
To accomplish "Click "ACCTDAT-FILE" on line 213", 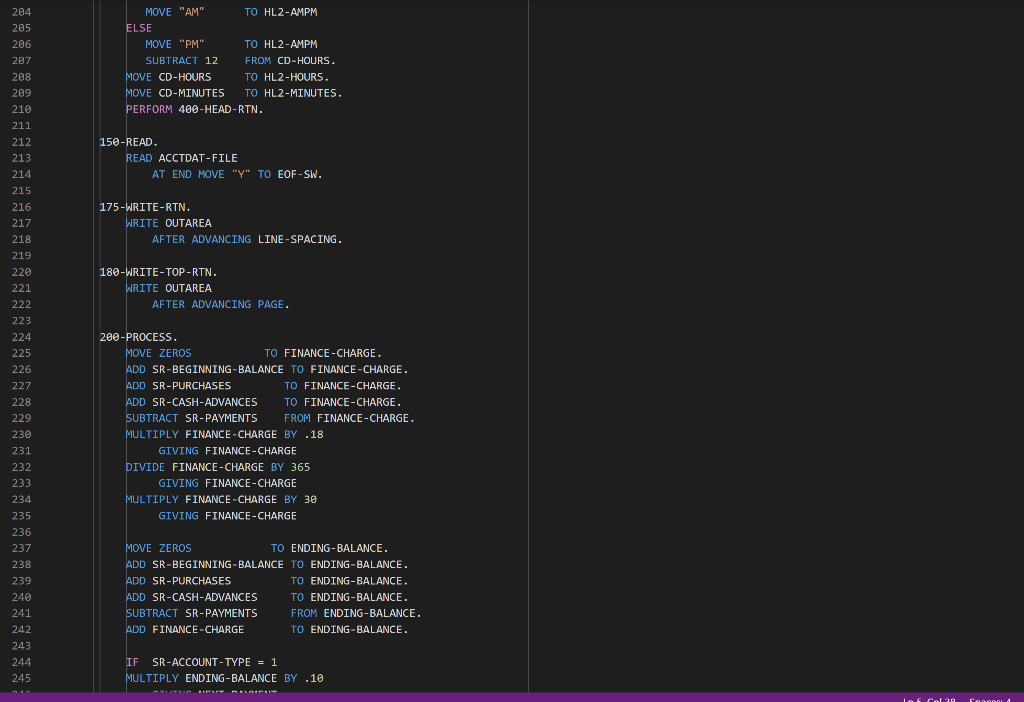I will click(196, 158).
